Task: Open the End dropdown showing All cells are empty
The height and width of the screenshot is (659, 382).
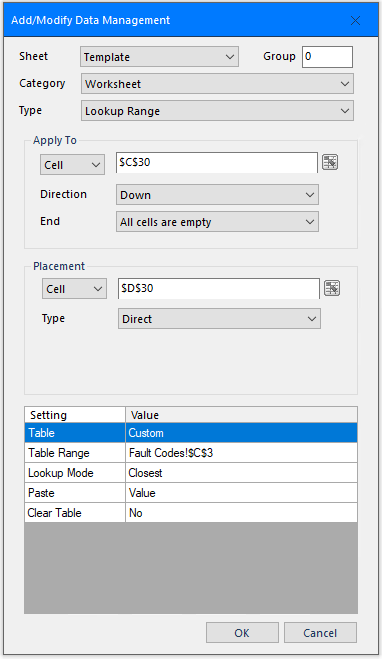Action: click(x=217, y=222)
